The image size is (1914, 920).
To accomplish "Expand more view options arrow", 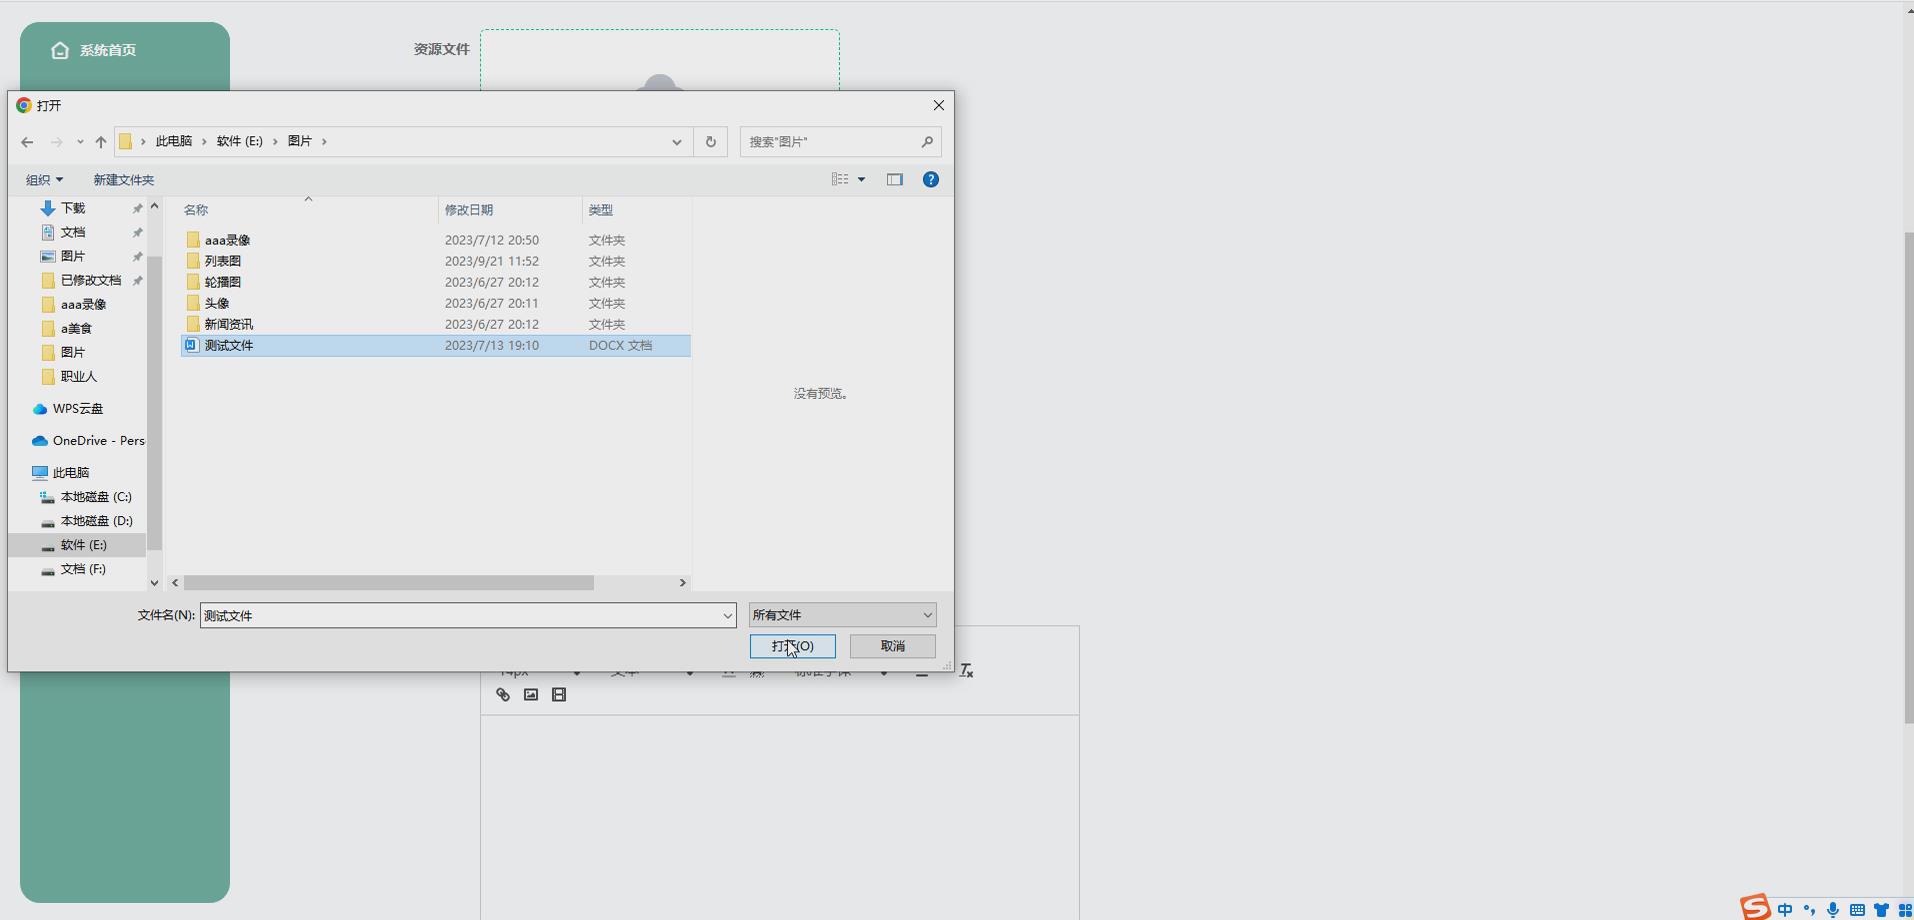I will coord(861,179).
